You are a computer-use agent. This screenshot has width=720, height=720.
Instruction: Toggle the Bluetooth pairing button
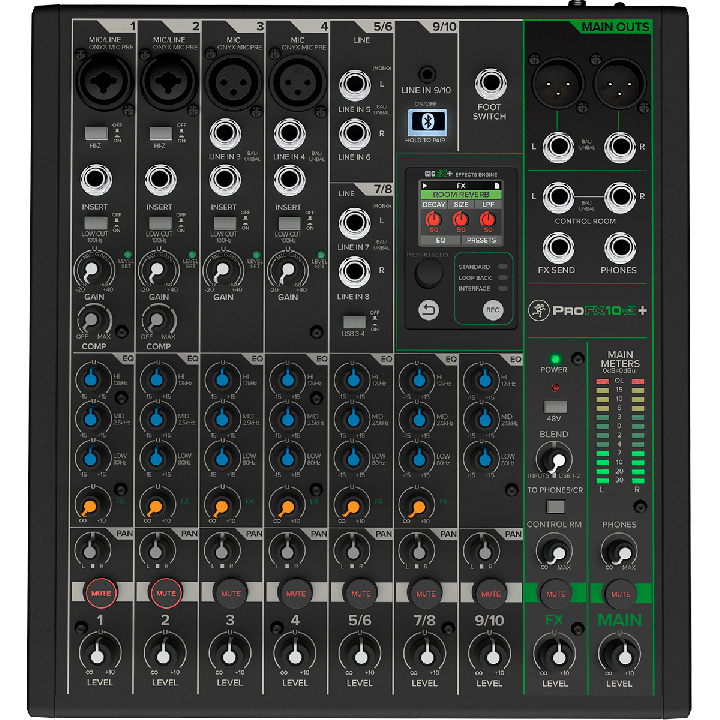click(427, 122)
